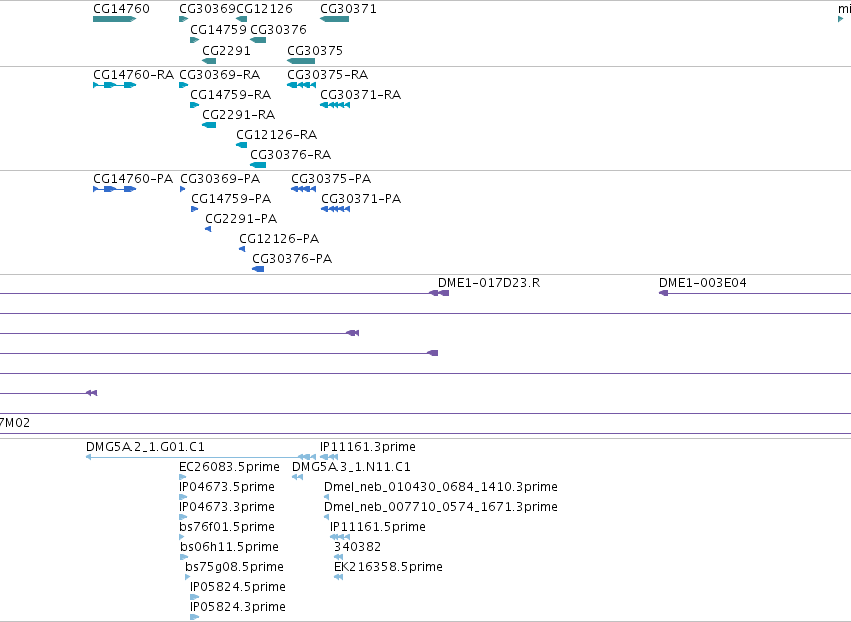Pick the CG30371 gene label
Viewport: 851px width, 622px height.
pyautogui.click(x=348, y=9)
